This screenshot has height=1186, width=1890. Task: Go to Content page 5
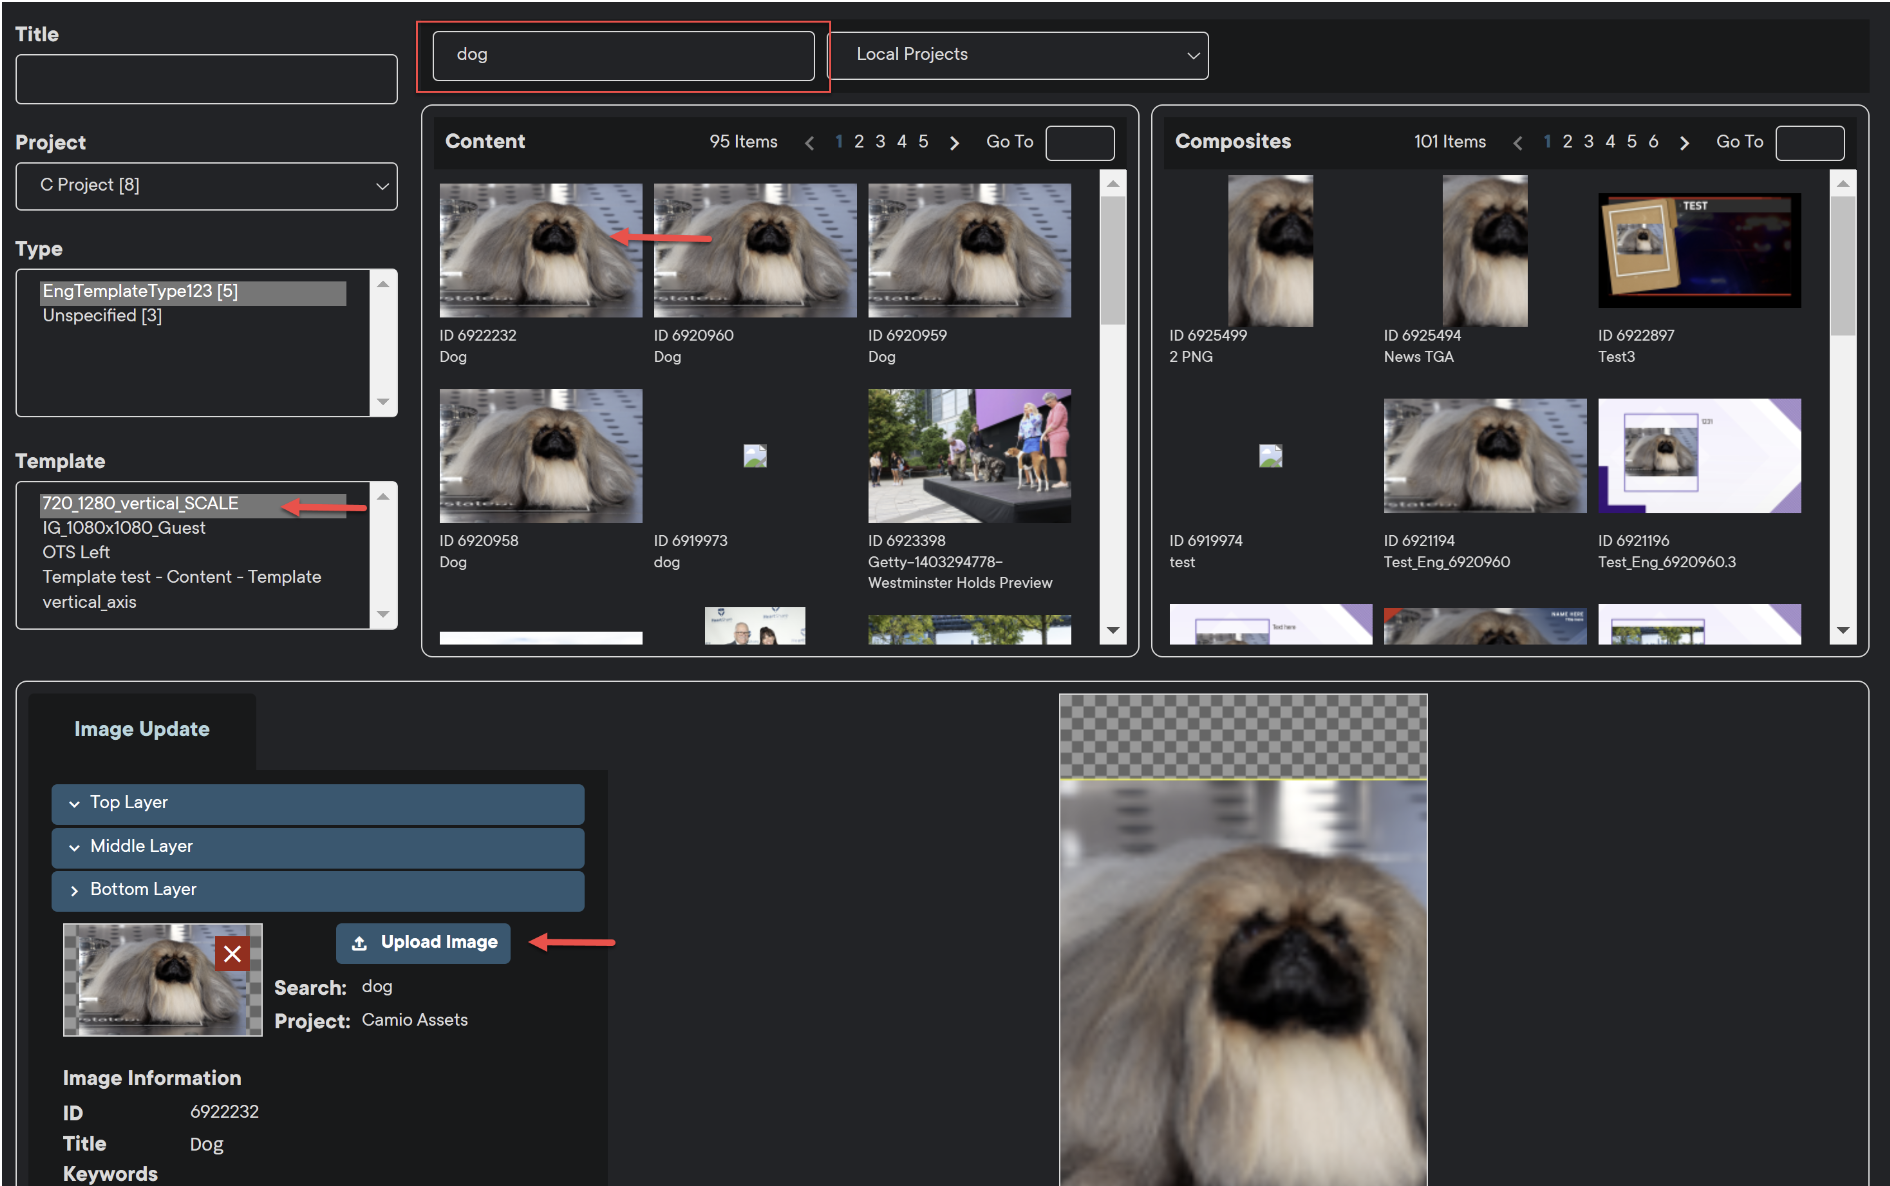923,142
